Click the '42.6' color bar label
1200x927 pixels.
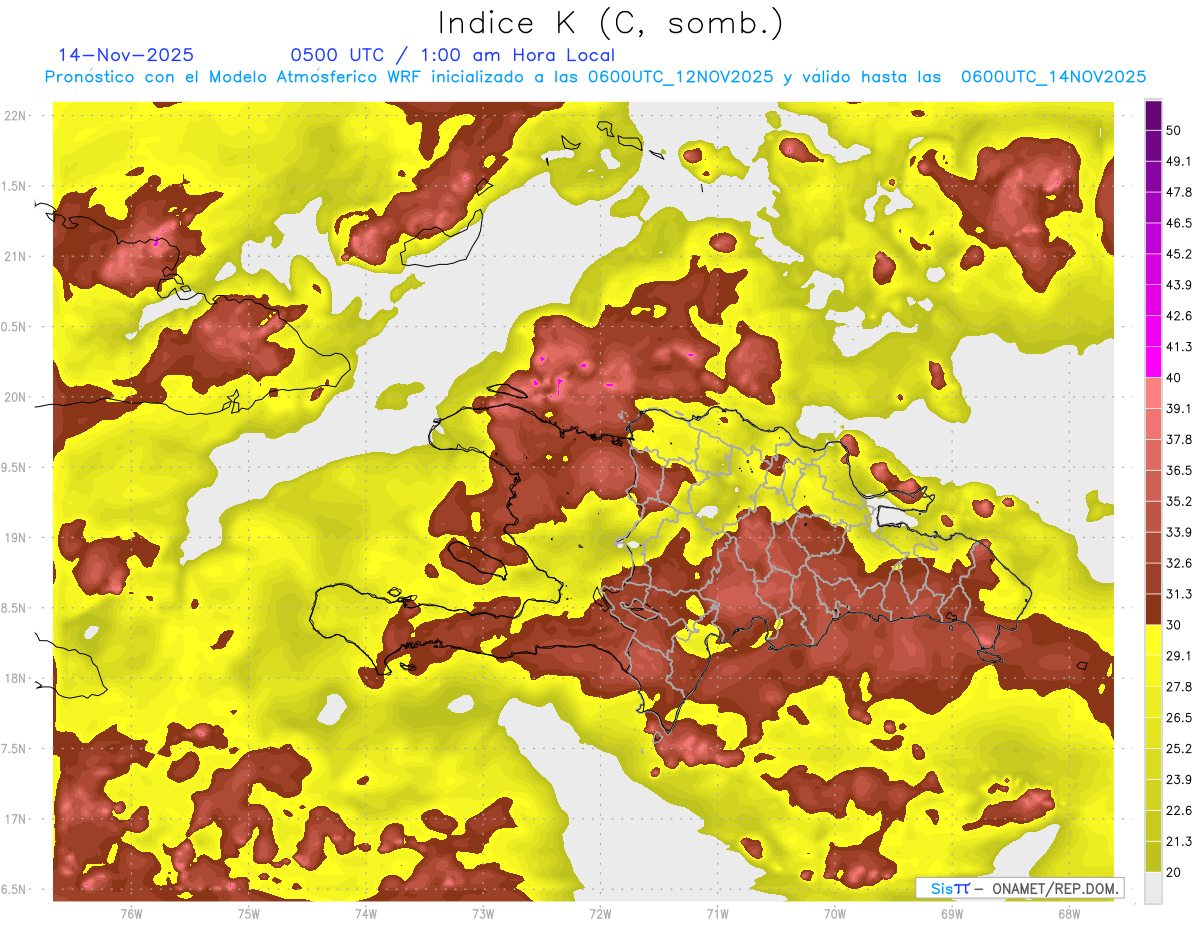coord(1179,316)
